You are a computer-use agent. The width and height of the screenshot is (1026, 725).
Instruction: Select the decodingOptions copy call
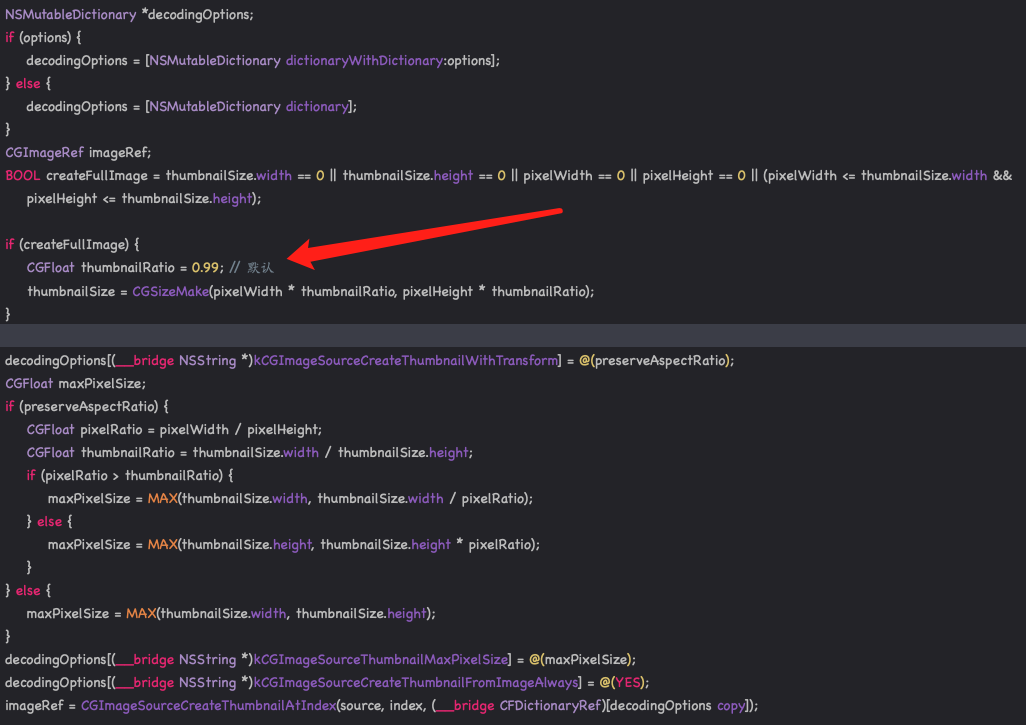click(674, 705)
